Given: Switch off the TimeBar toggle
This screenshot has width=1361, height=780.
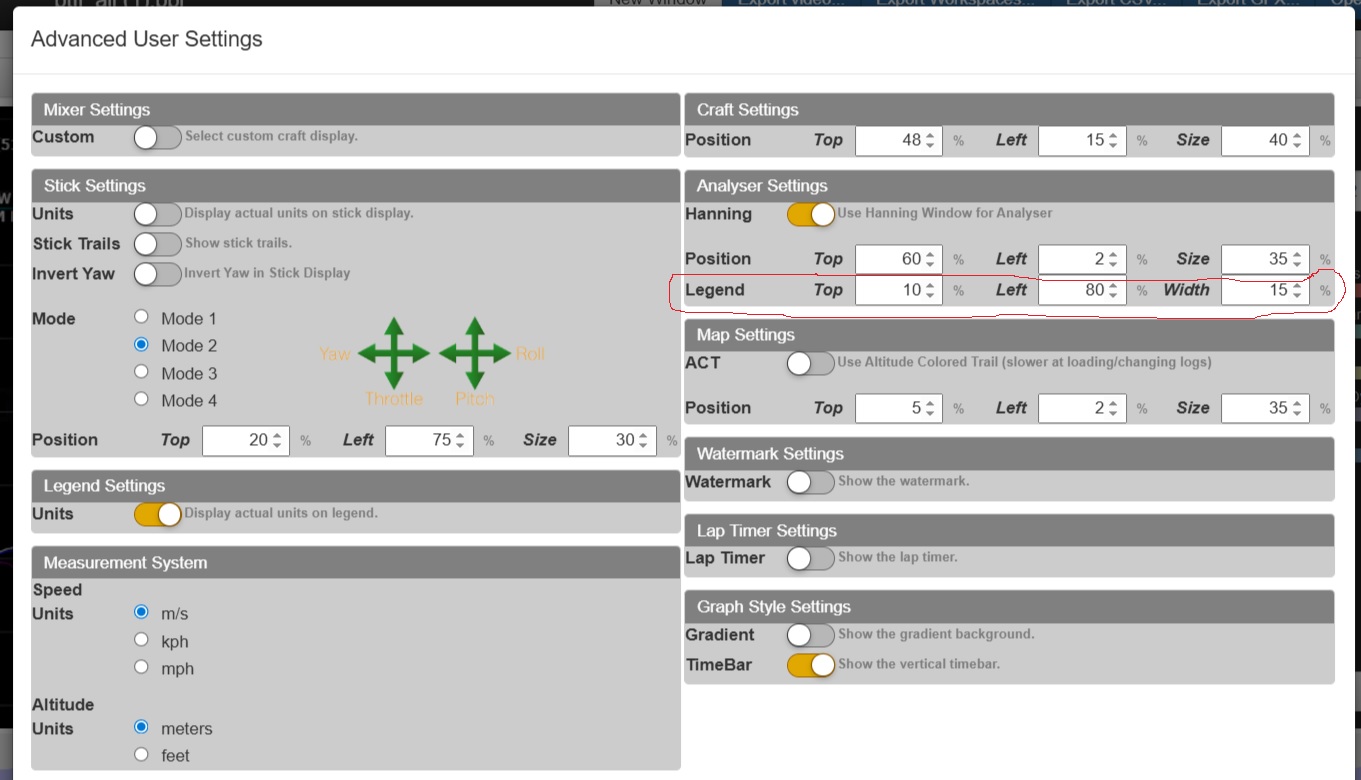Looking at the screenshot, I should (x=810, y=665).
